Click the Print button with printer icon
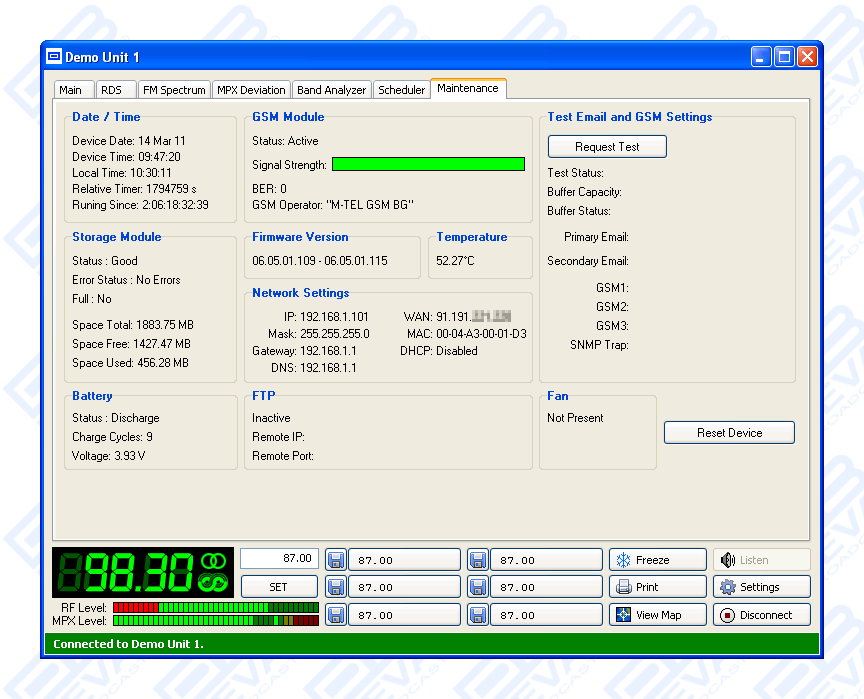Image resolution: width=864 pixels, height=699 pixels. click(x=657, y=587)
